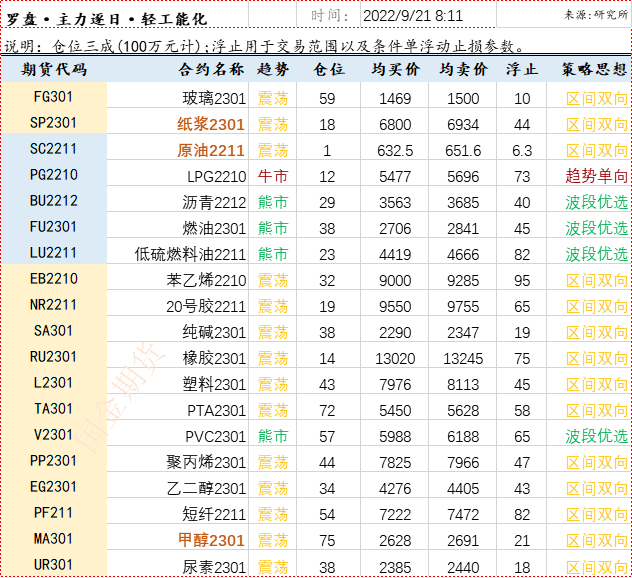Select the SP2301 futures code cell

(53, 123)
